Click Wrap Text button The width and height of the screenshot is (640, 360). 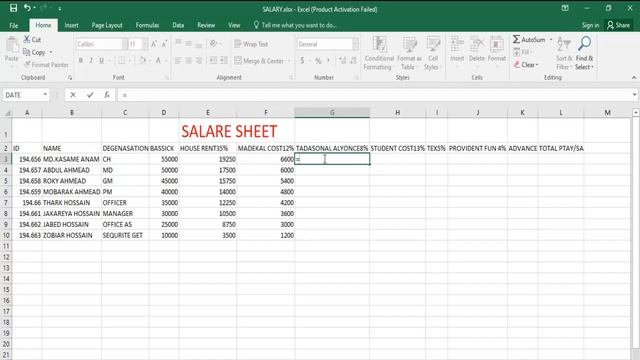click(x=251, y=44)
